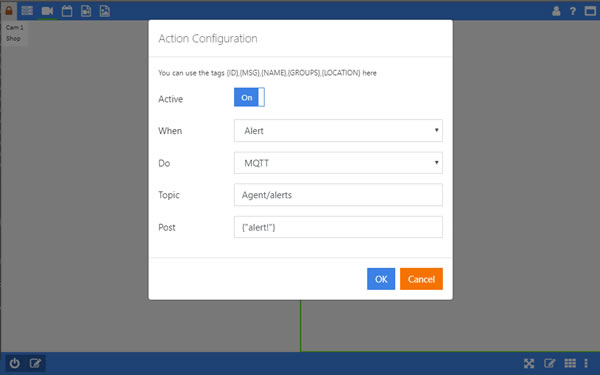
Task: Expand the Do dropdown showing MQTT
Action: point(338,163)
